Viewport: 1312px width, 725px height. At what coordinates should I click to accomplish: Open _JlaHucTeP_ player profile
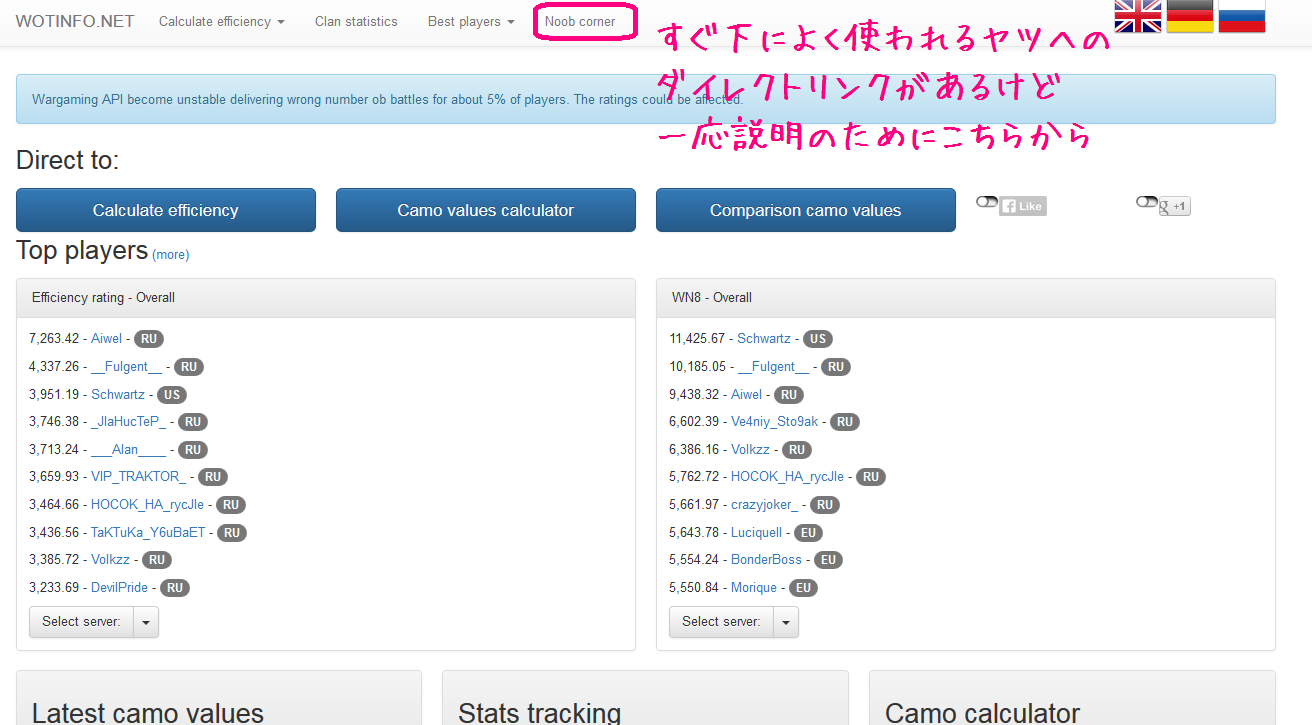click(x=129, y=422)
